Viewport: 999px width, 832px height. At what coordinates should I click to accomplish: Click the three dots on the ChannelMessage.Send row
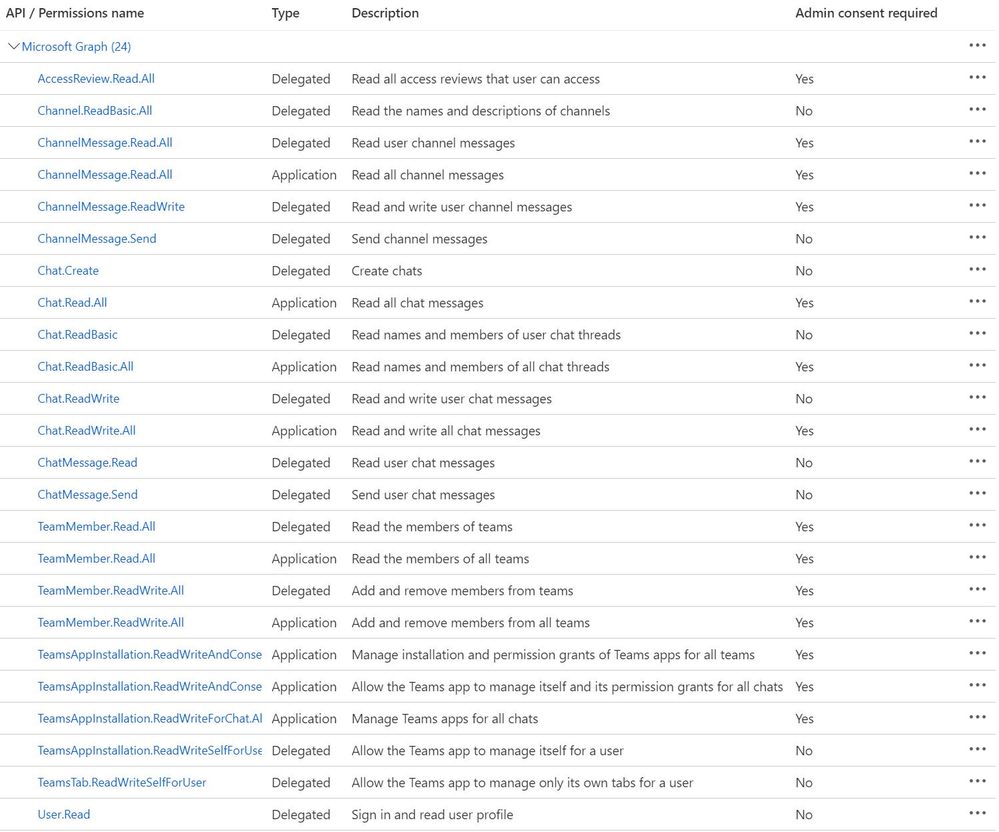point(977,238)
